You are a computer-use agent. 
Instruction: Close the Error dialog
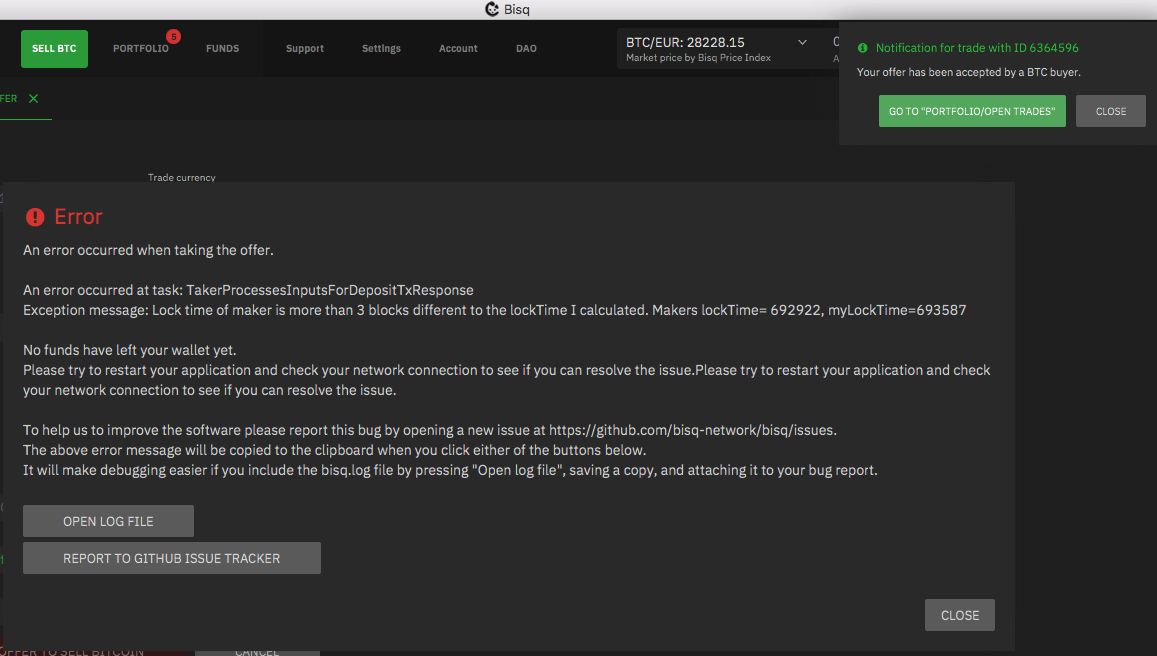[x=959, y=615]
